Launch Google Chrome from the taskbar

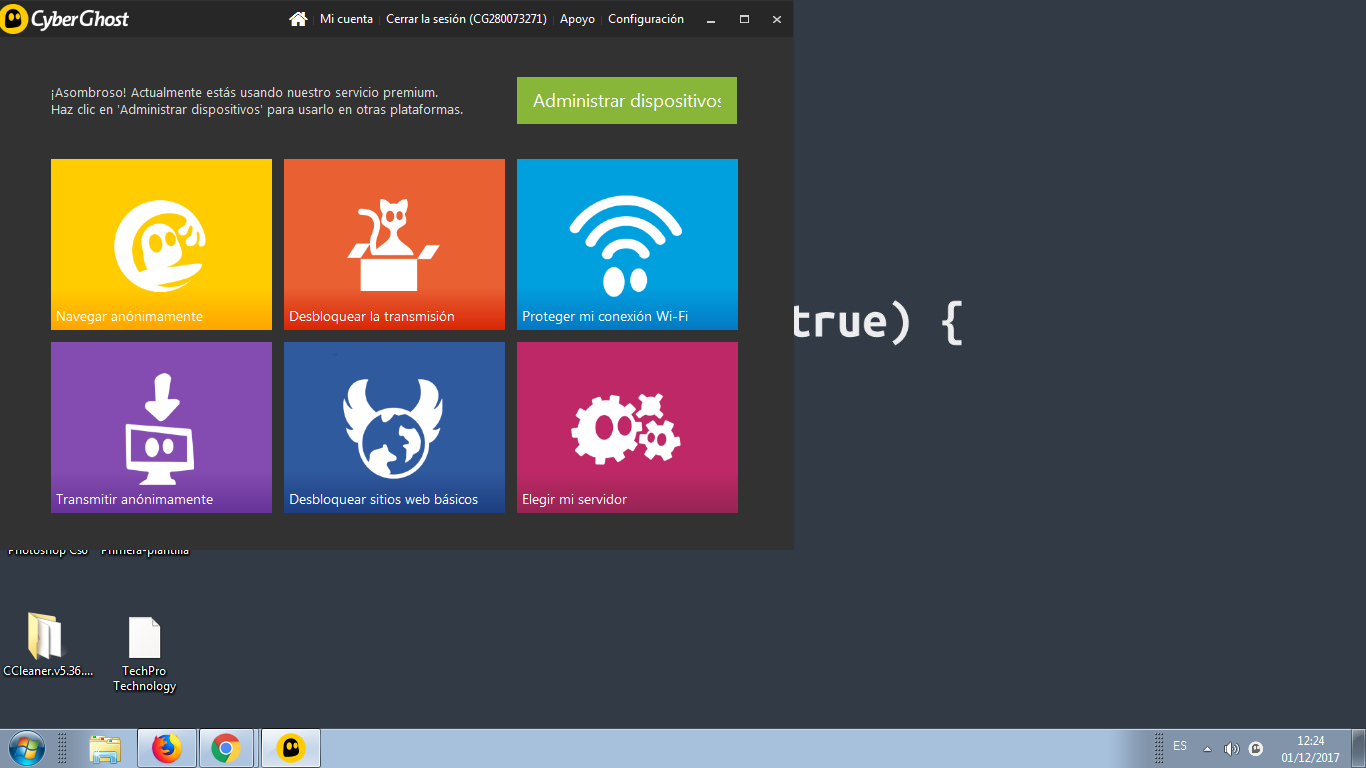click(226, 748)
